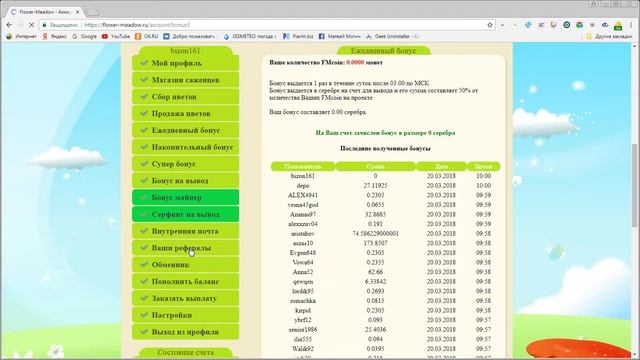Open Бонус на вывод menu item
Screen dimensions: 640x360
pyautogui.click(x=185, y=180)
